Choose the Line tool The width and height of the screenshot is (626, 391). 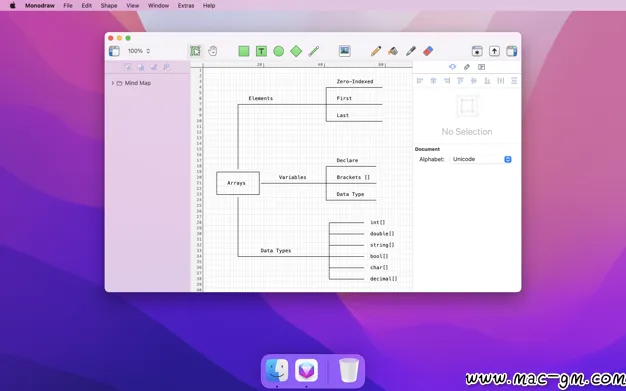tap(313, 51)
